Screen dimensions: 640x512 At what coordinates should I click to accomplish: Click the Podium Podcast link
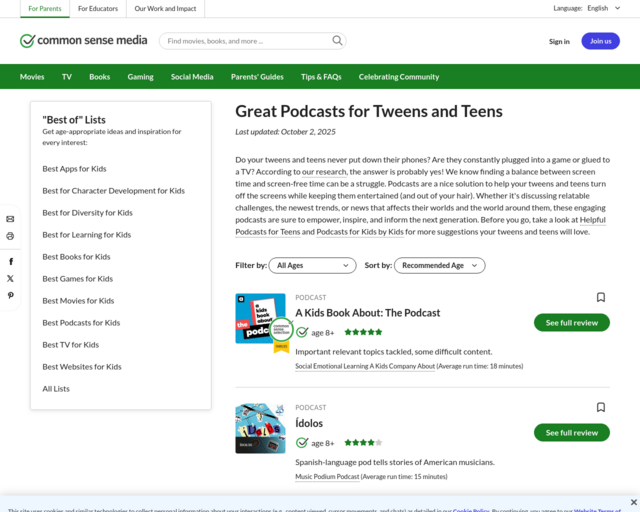click(337, 476)
